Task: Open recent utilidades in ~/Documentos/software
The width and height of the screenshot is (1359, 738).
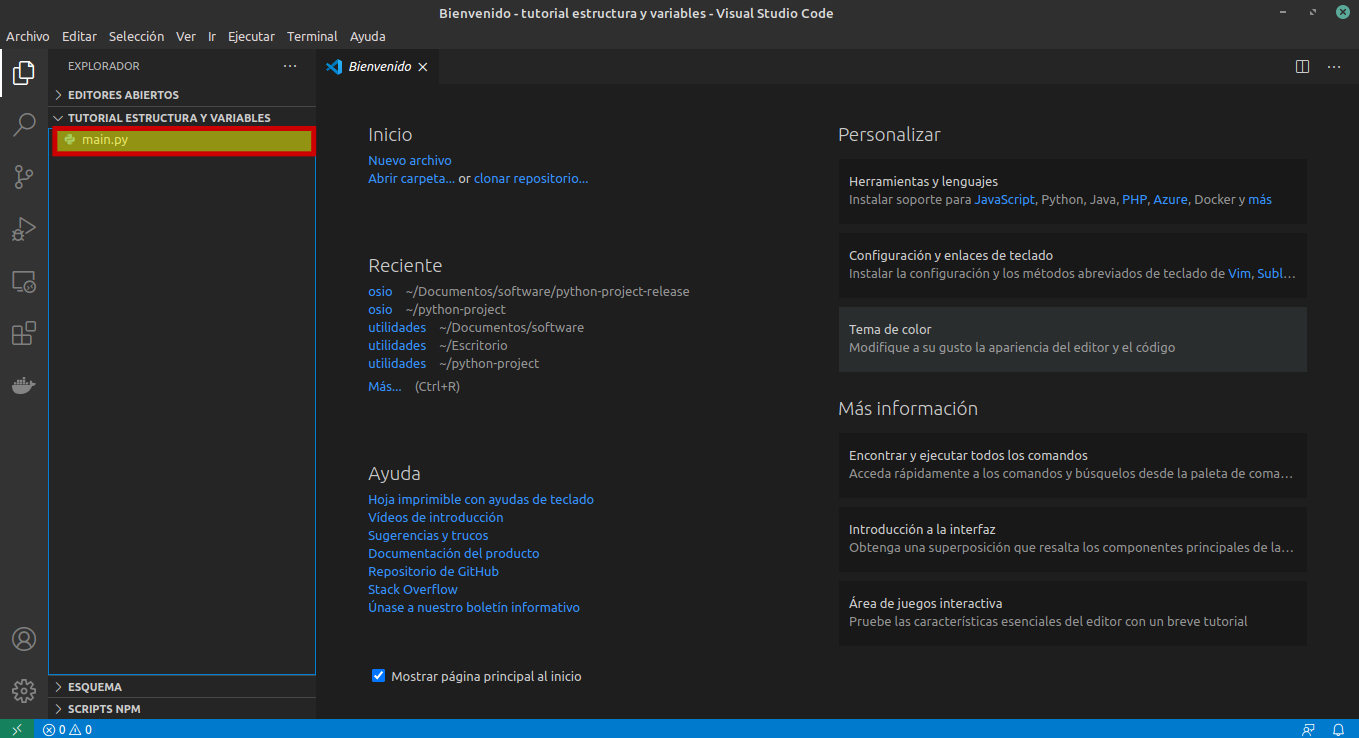Action: (397, 327)
